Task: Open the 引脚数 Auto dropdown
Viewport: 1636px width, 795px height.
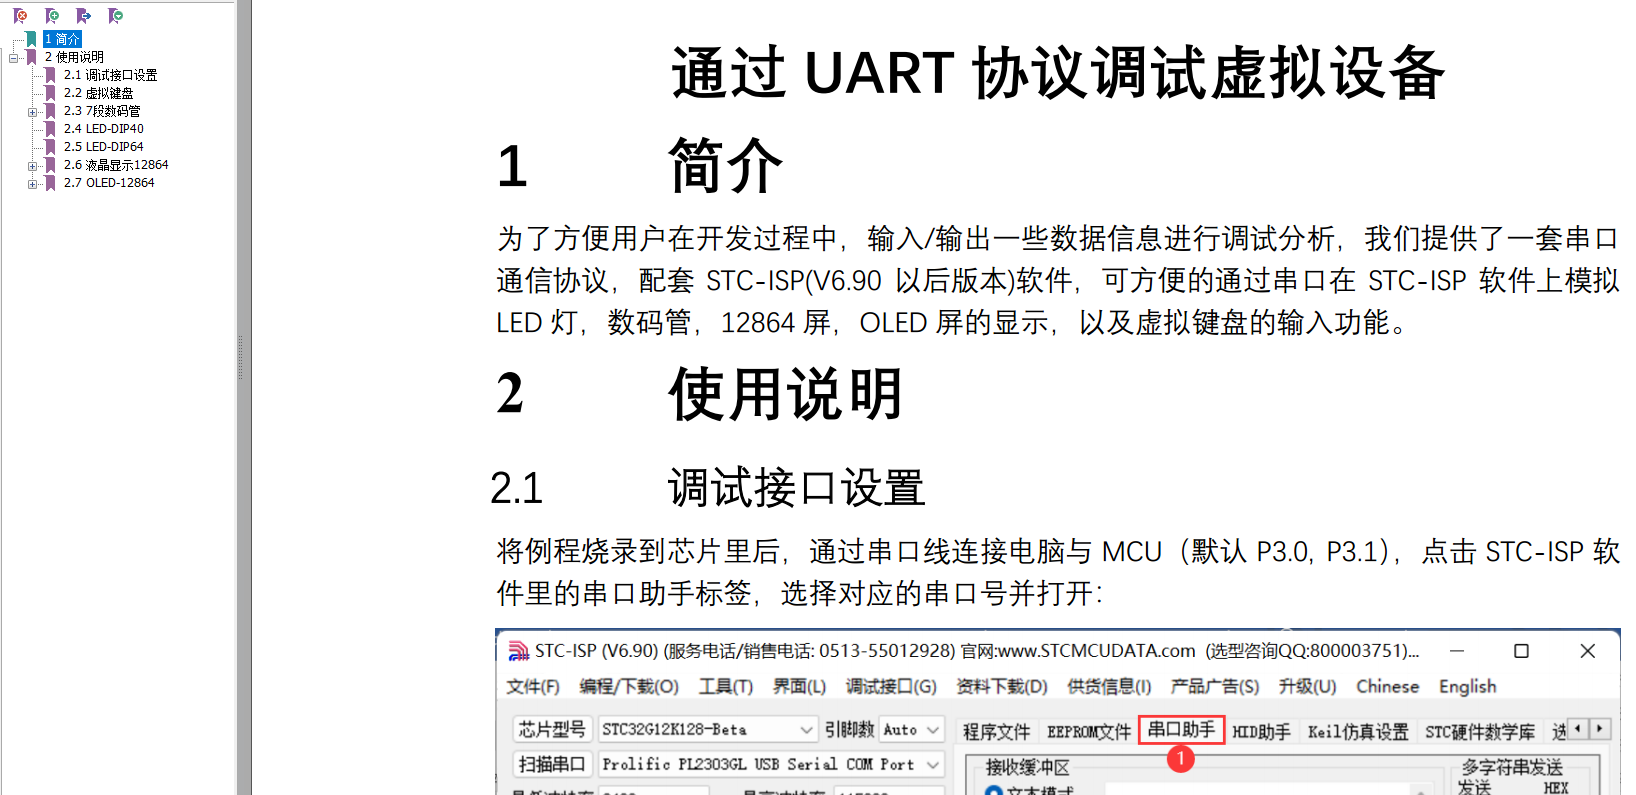Action: coord(912,729)
